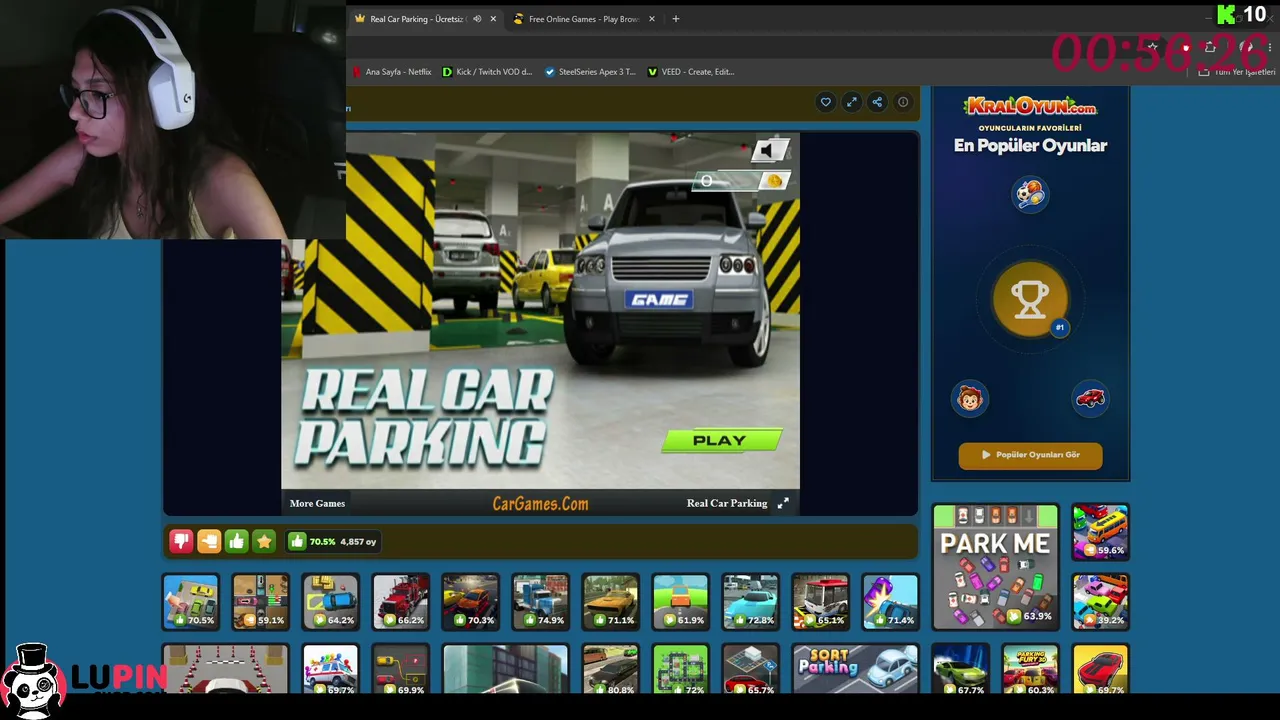Open the green car game rated 67.7%
The image size is (1280, 720).
pos(960,670)
